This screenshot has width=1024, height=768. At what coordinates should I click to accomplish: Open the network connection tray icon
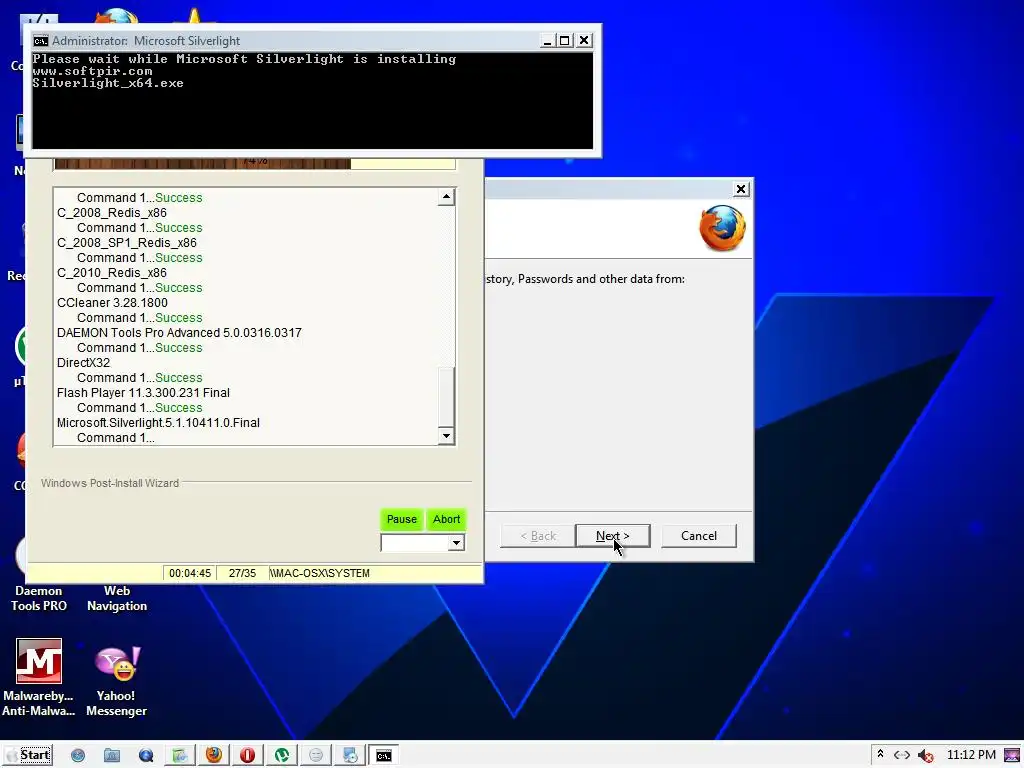[x=902, y=755]
